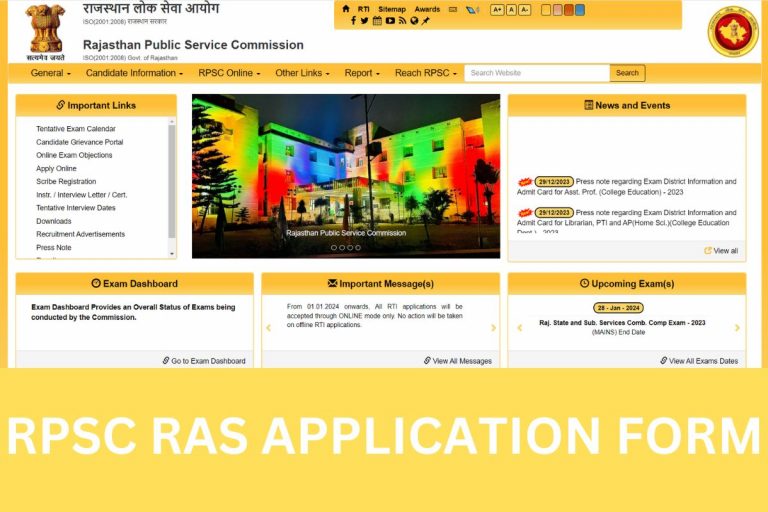The height and width of the screenshot is (512, 768).
Task: Increase font size with A+ button
Action: point(497,10)
